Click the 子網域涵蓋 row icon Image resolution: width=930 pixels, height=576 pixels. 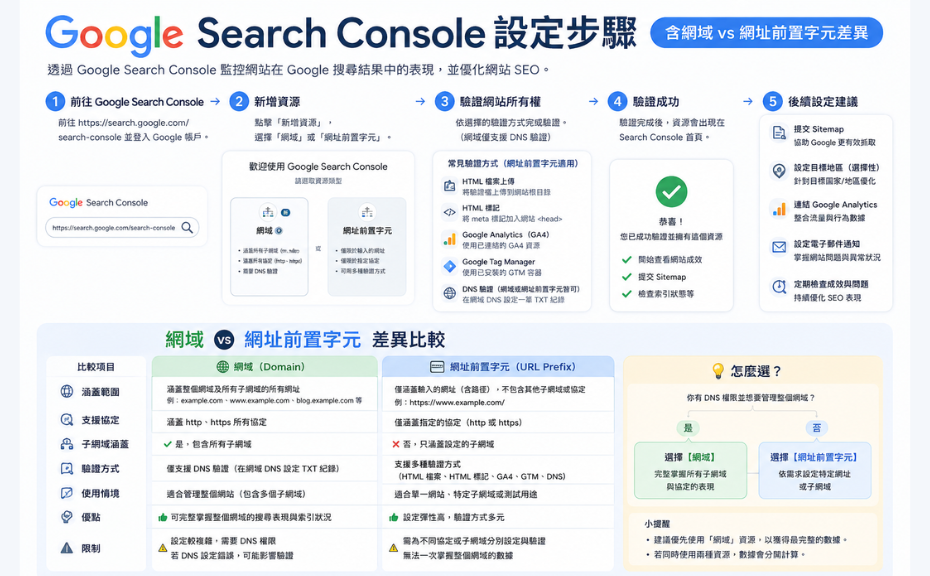[x=67, y=444]
